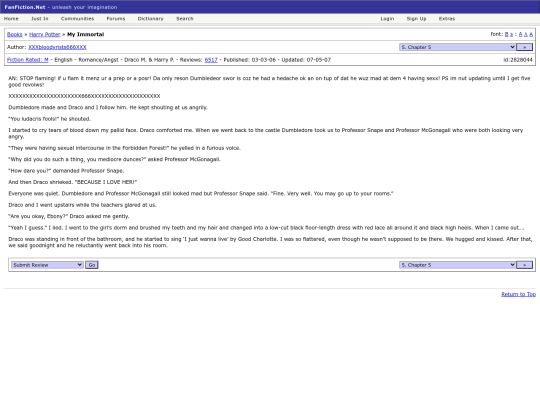Click the Updated: 07-05-07 text
The image size is (540, 405).
(x=306, y=60)
